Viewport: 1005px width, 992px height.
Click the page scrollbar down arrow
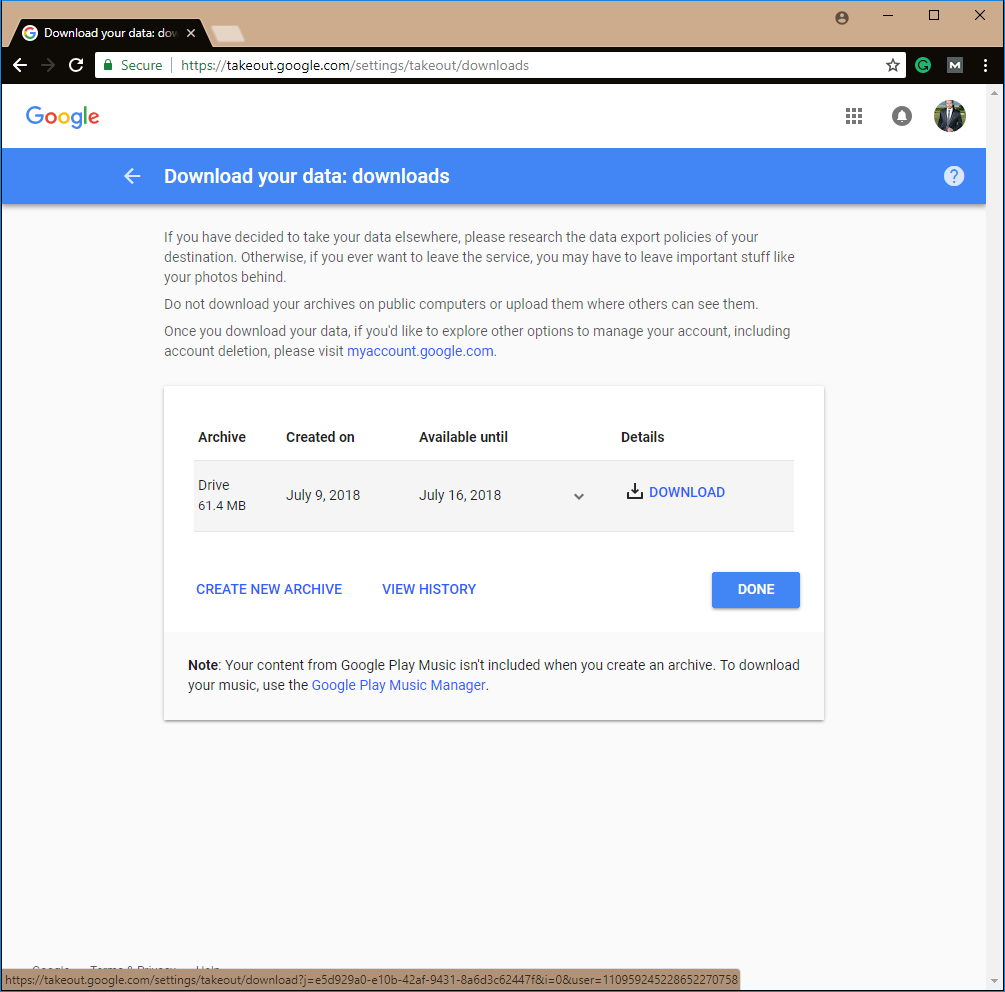tap(994, 980)
